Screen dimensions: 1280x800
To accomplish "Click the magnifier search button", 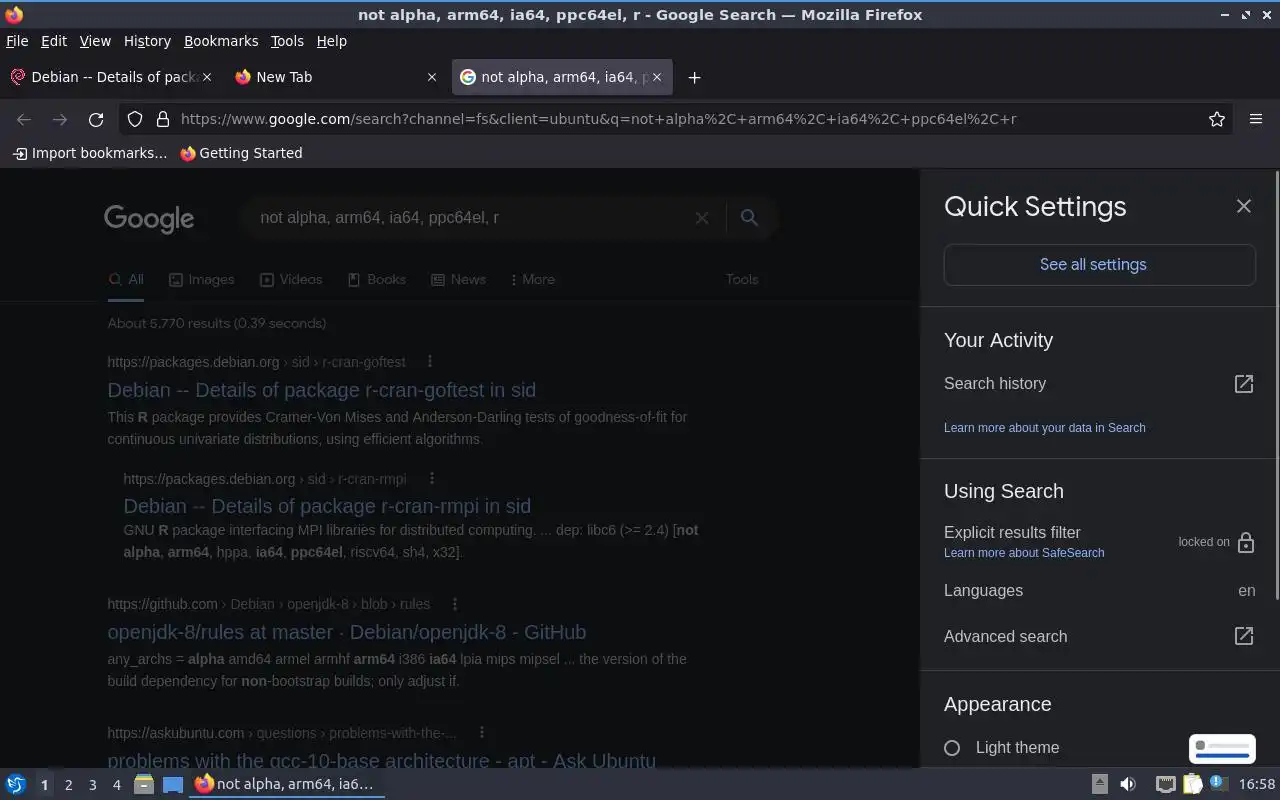I will [x=749, y=217].
